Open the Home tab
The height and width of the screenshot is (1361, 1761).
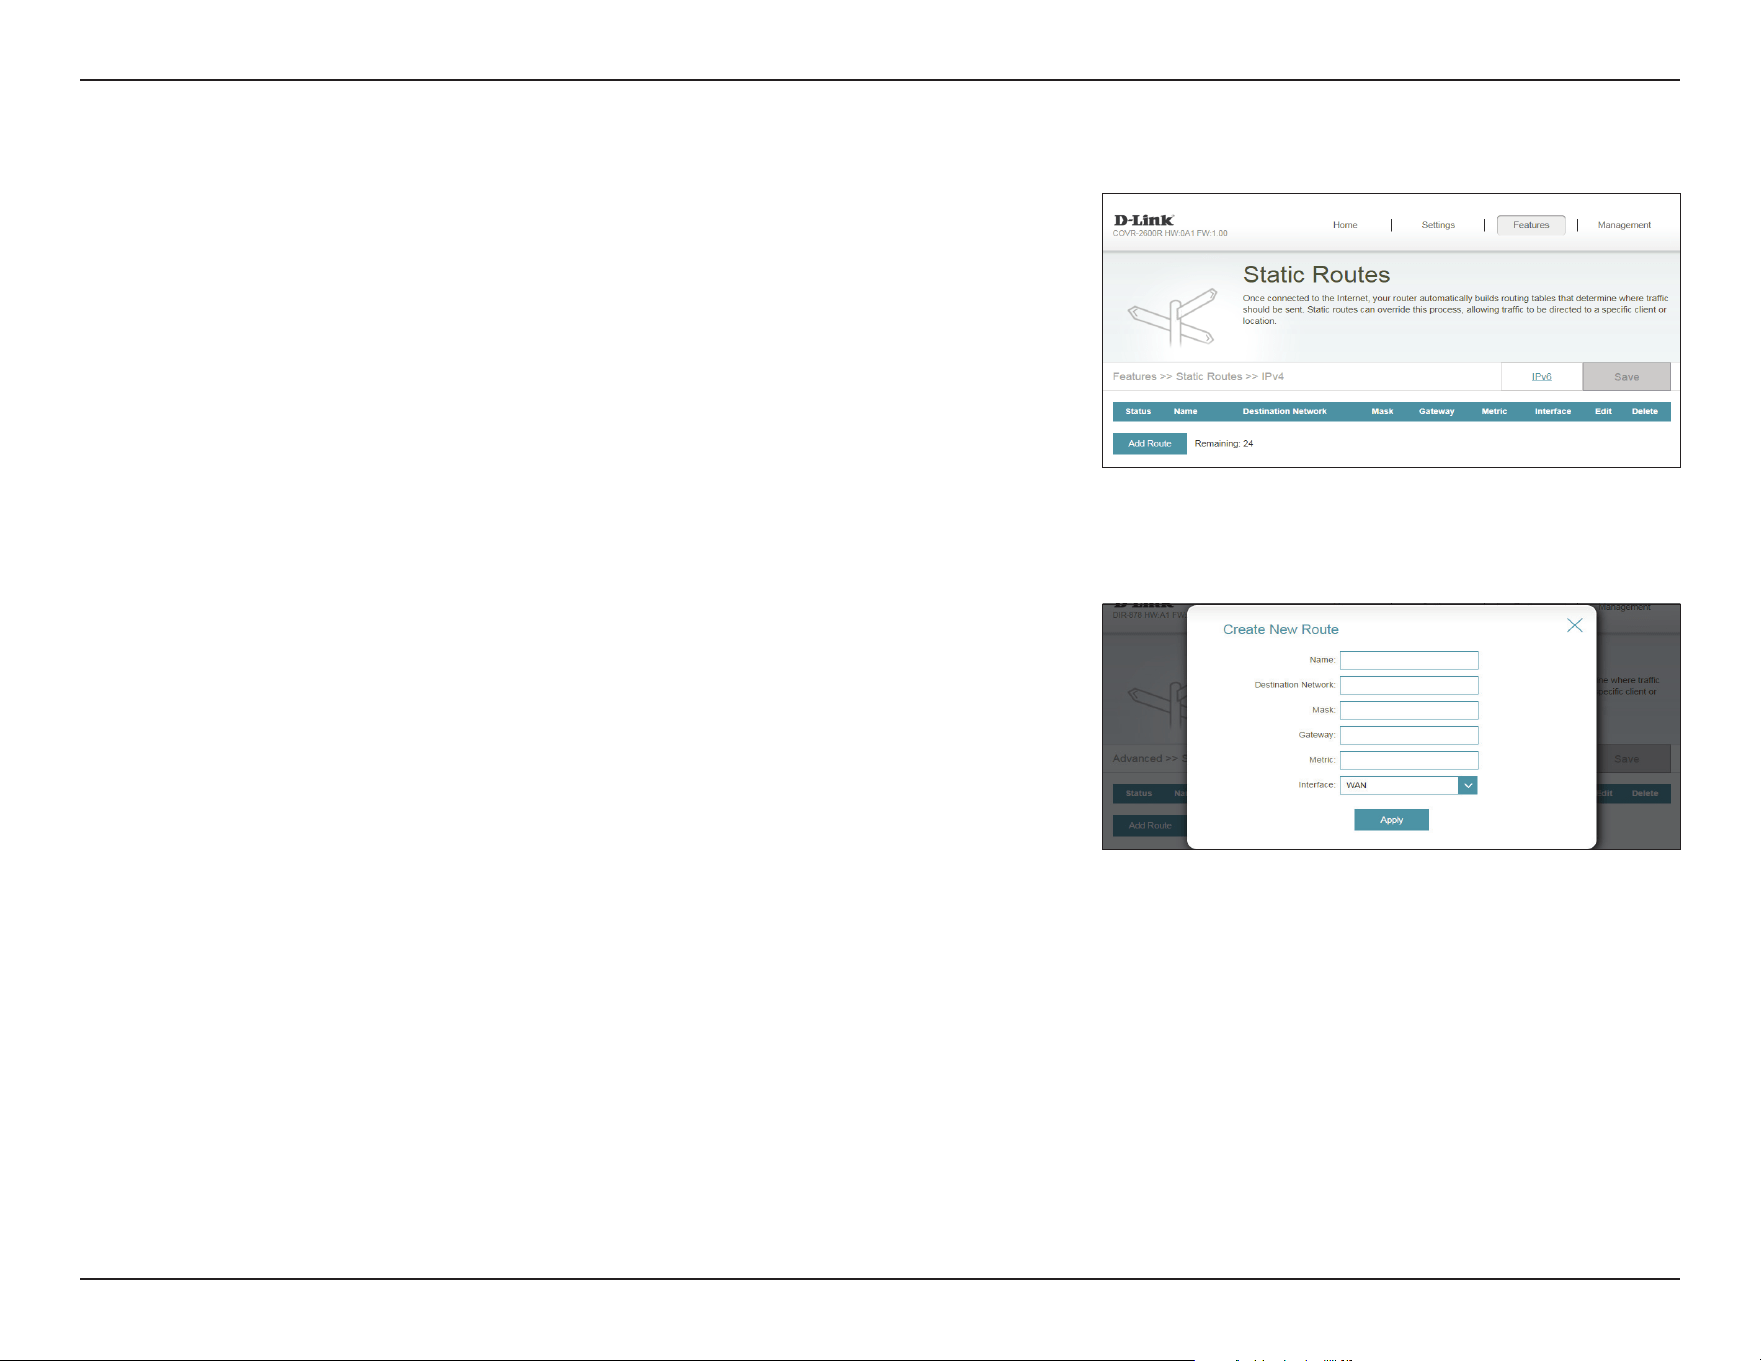click(x=1345, y=225)
